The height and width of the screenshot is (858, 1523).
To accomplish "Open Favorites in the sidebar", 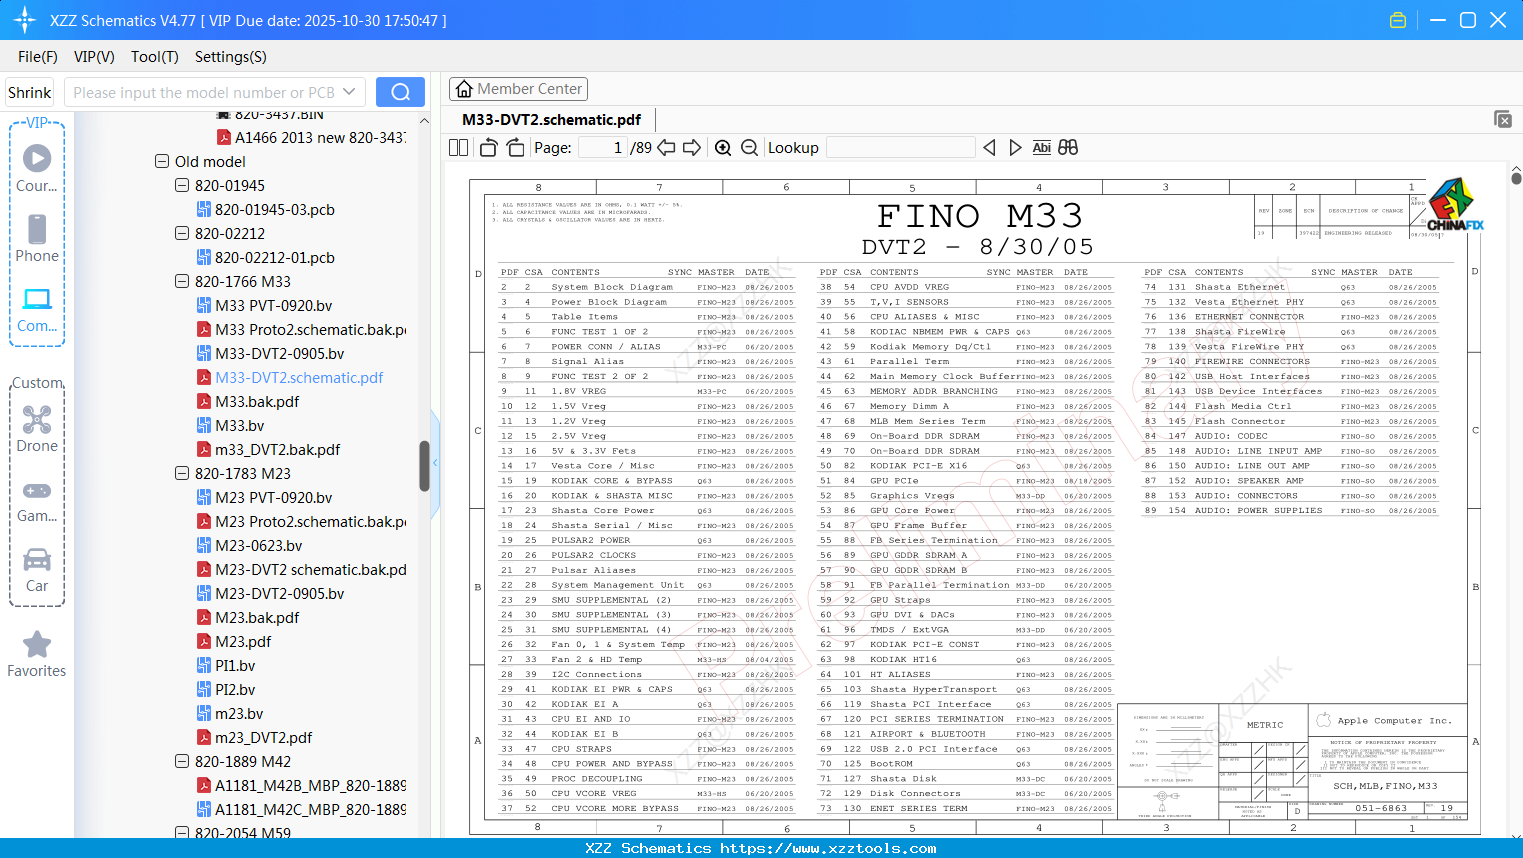I will click(37, 655).
